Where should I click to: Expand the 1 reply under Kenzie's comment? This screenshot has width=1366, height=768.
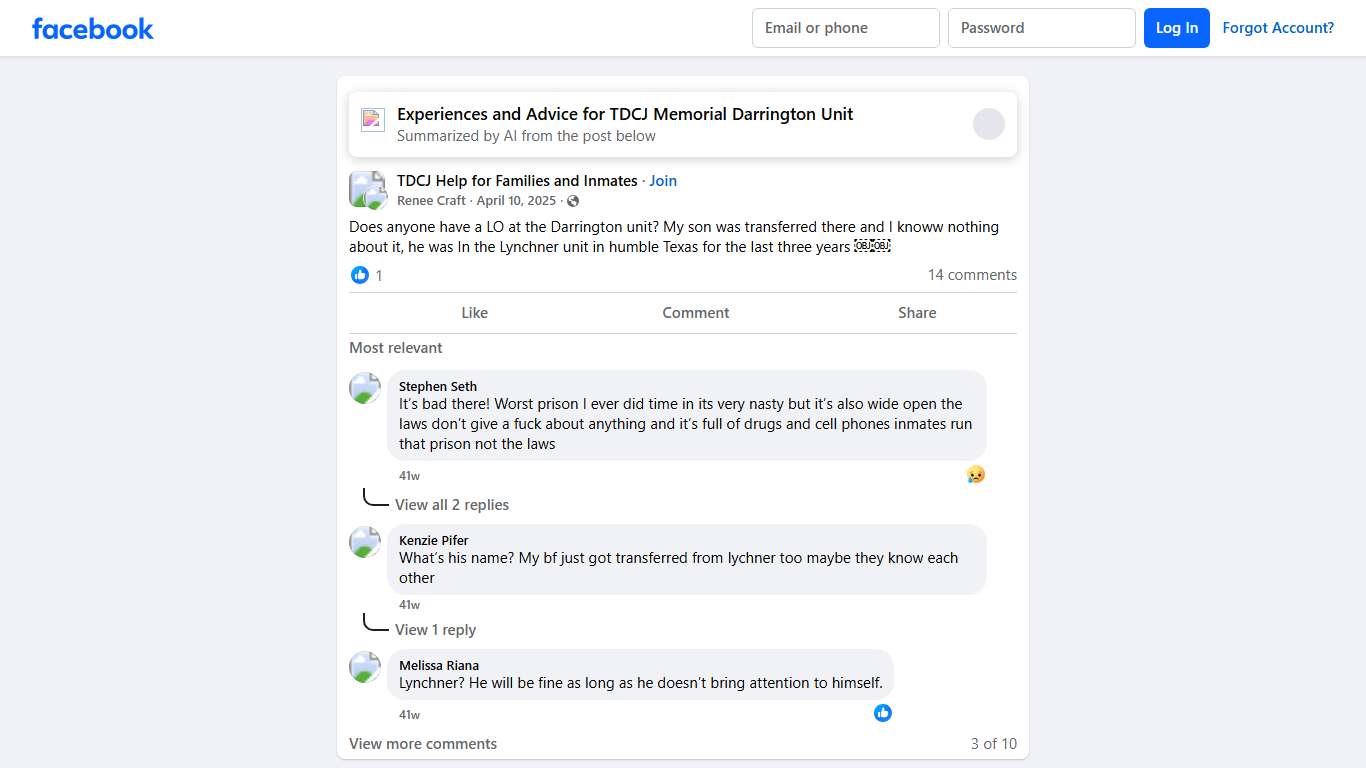tap(435, 630)
